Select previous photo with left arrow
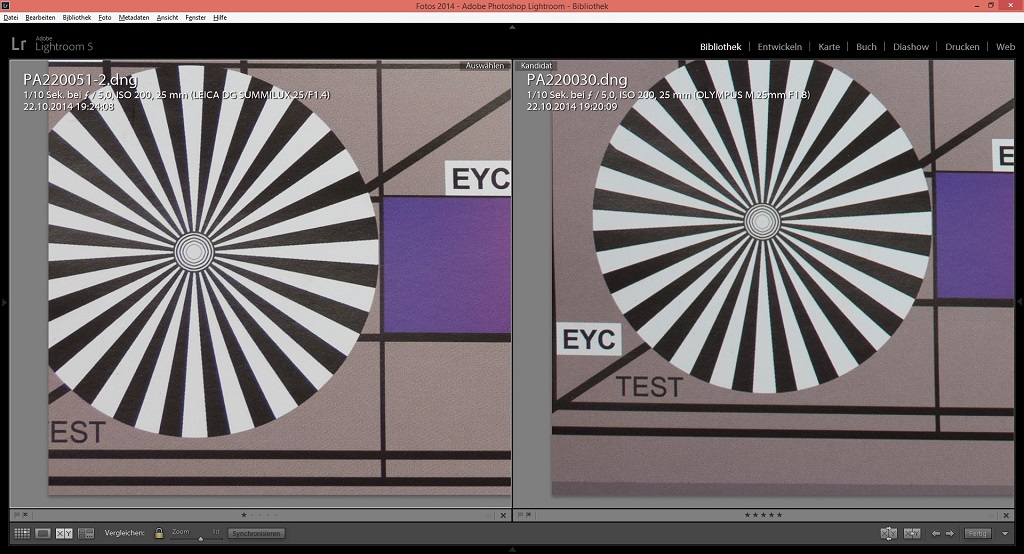1024x554 pixels. click(x=936, y=533)
